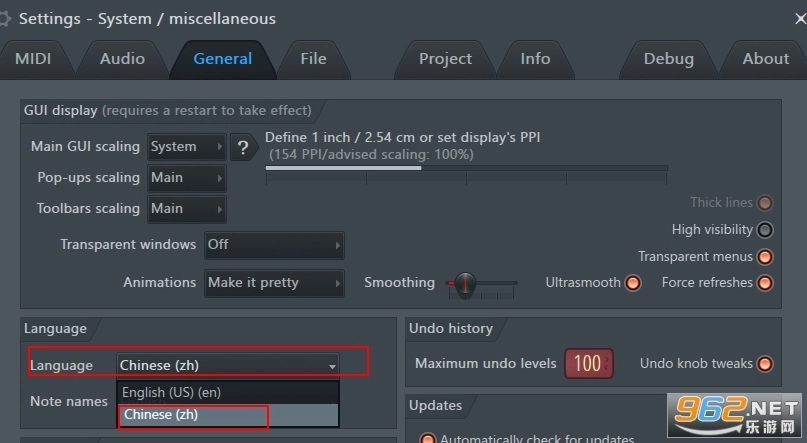This screenshot has height=443, width=807.
Task: Toggle the High visibility option
Action: pyautogui.click(x=765, y=230)
